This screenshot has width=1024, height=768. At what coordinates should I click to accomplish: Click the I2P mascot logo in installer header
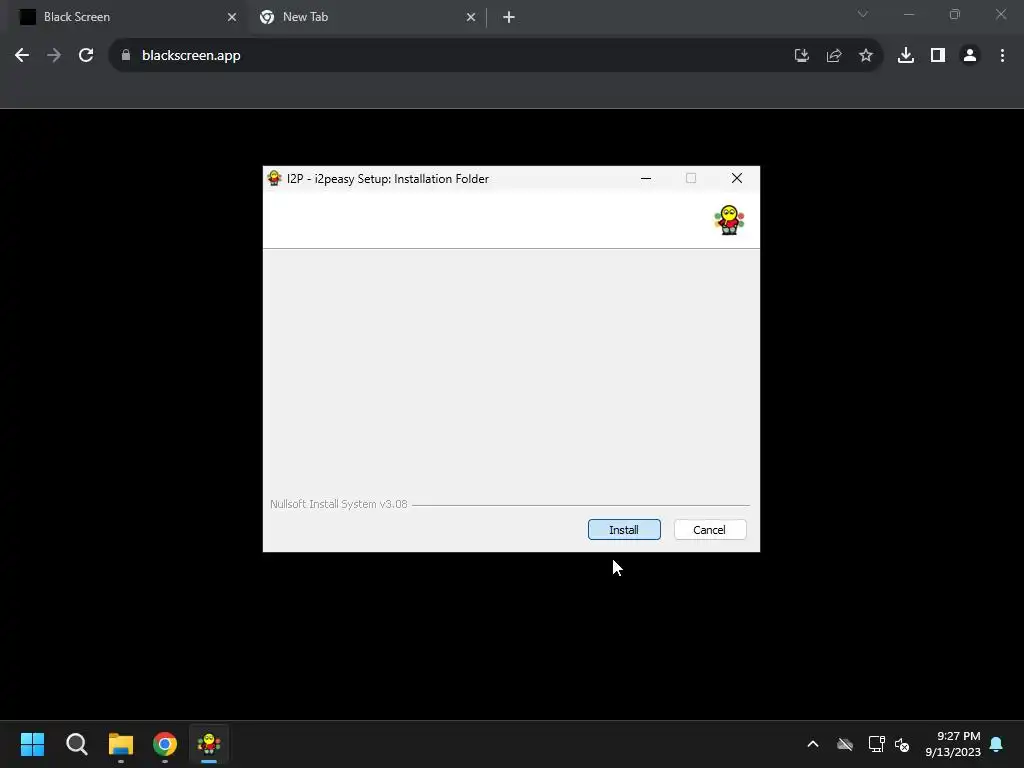[x=729, y=220]
